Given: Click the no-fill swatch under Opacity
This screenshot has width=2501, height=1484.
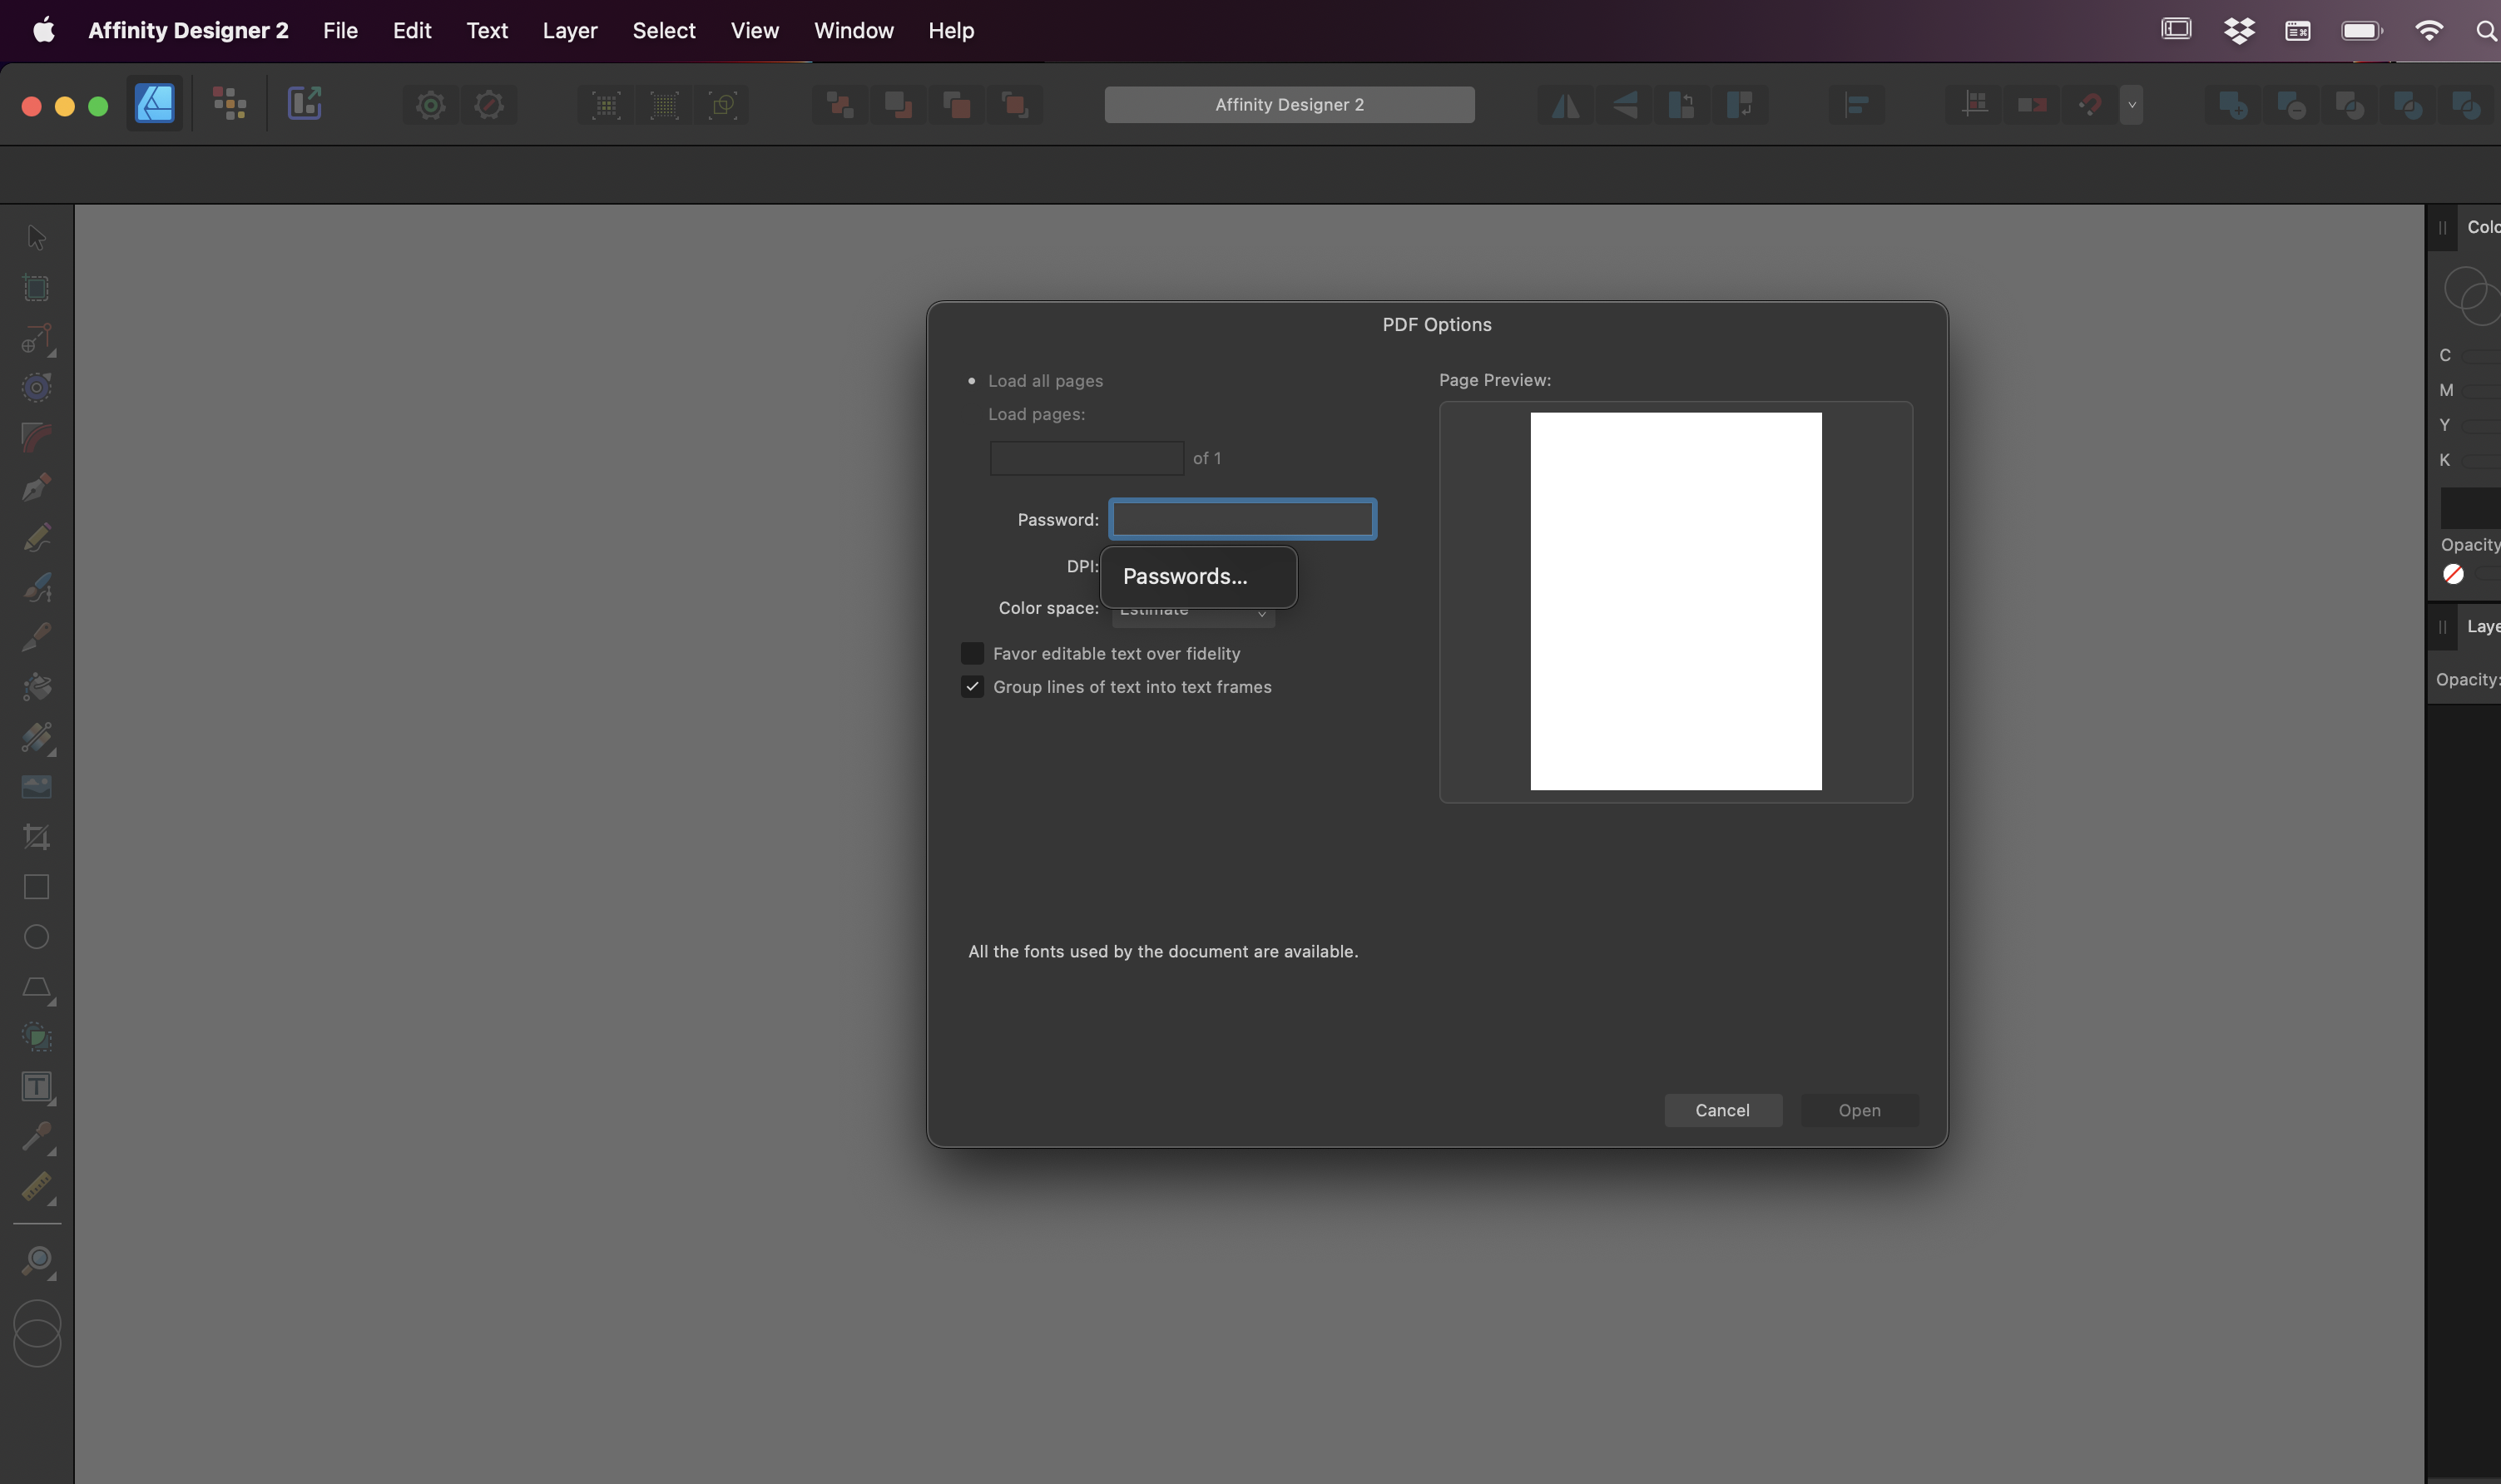Looking at the screenshot, I should click(x=2452, y=574).
